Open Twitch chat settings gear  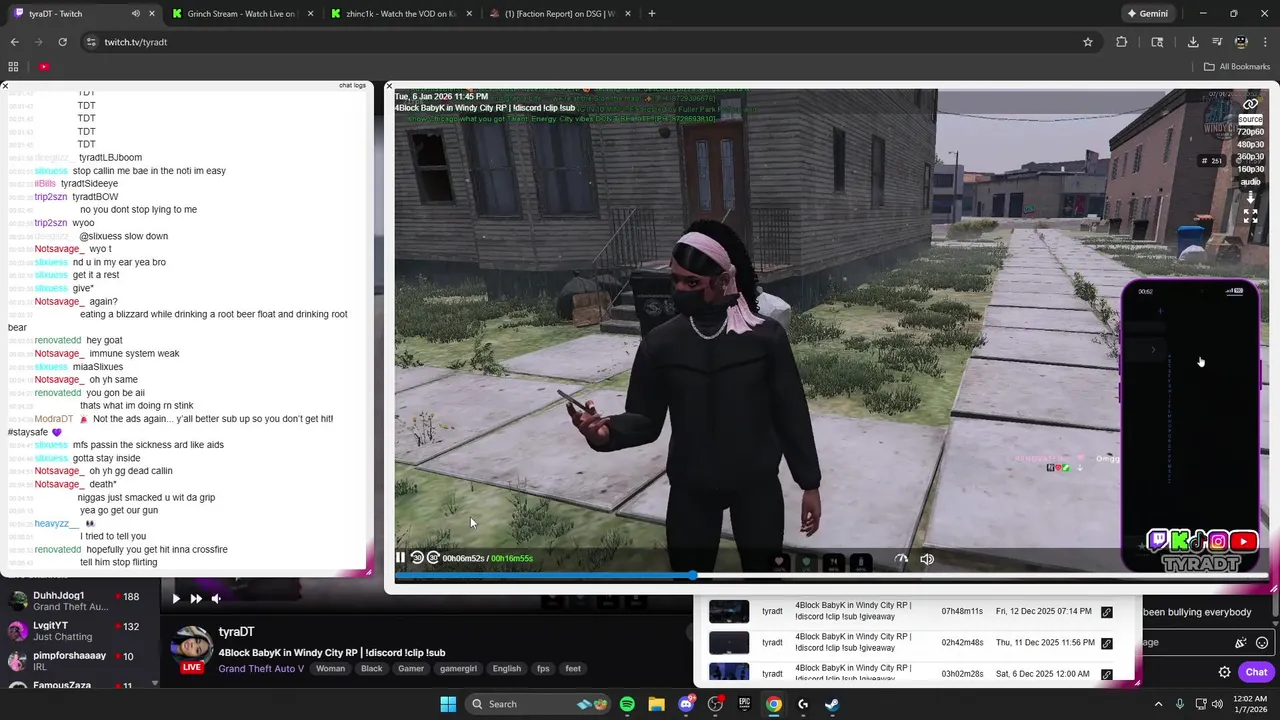(x=1224, y=672)
